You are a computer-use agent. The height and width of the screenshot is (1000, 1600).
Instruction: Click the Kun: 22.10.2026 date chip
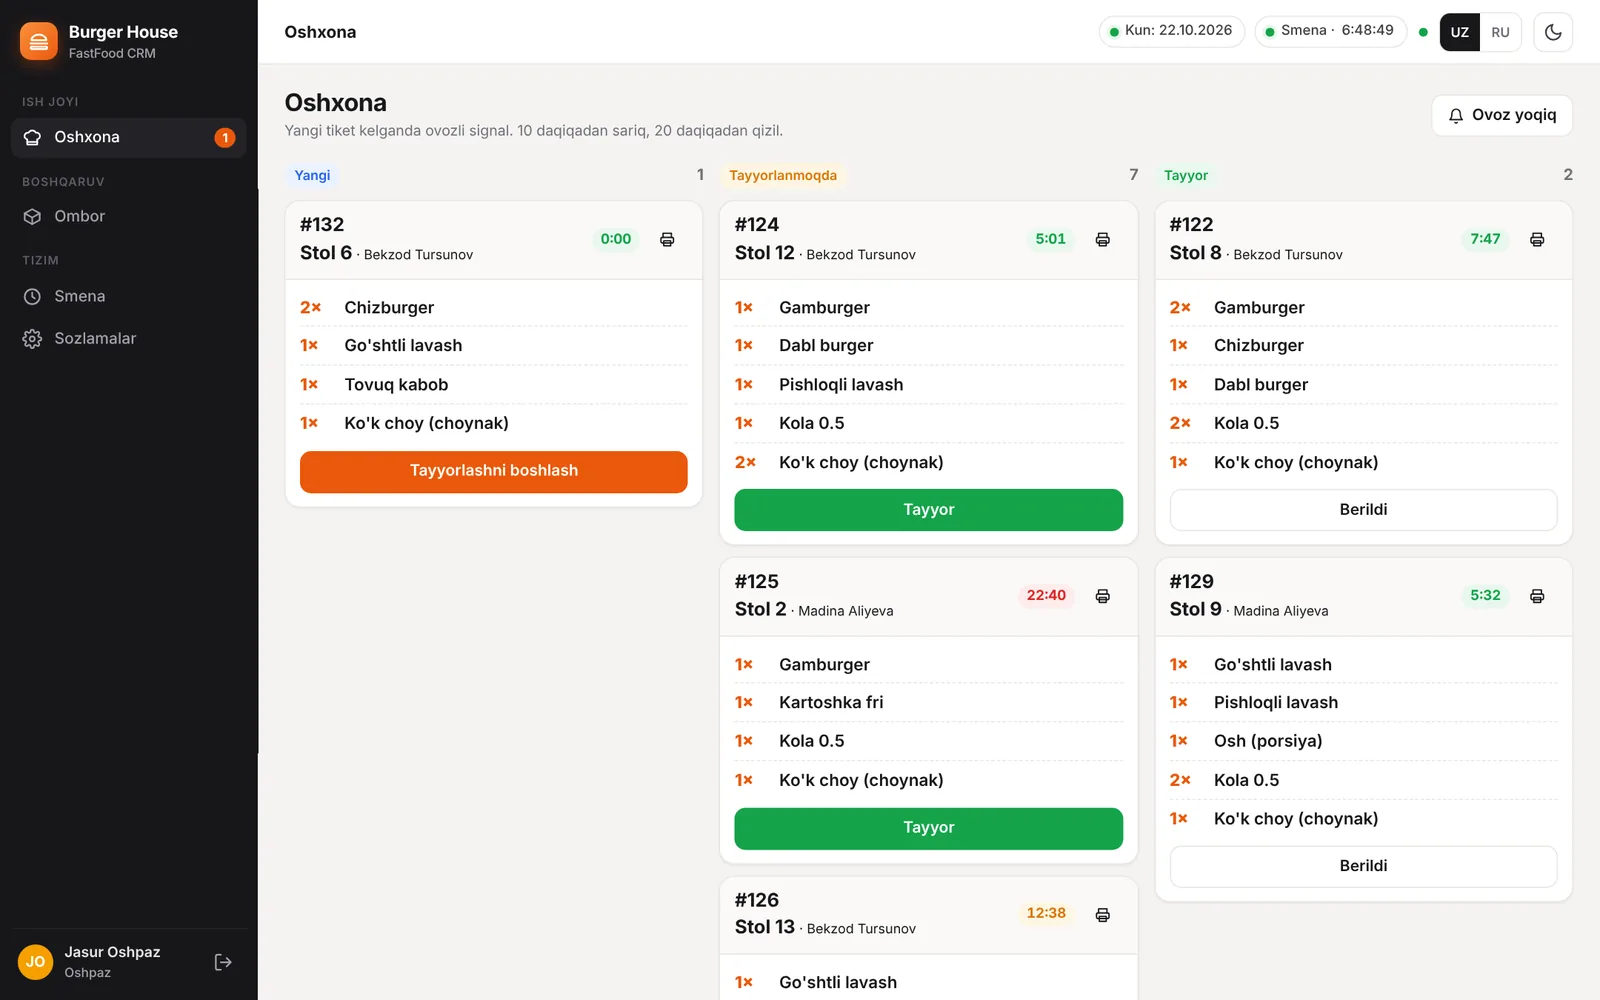click(x=1172, y=31)
